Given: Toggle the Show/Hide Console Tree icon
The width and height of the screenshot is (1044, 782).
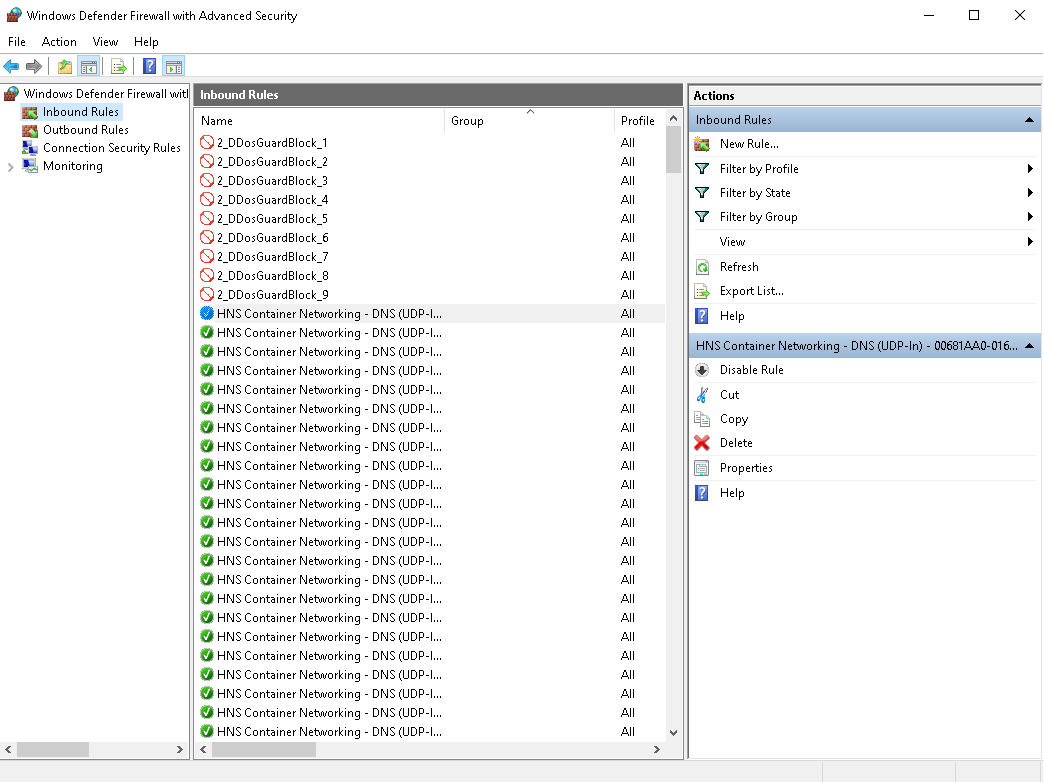Looking at the screenshot, I should coord(89,67).
